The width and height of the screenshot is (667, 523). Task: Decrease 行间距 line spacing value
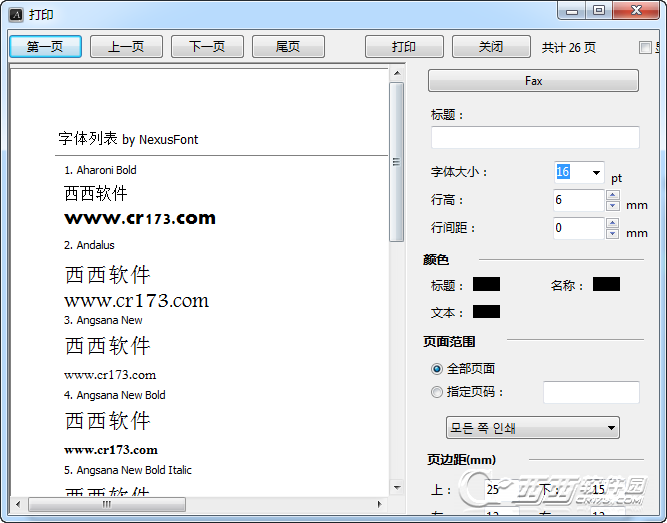coord(613,234)
